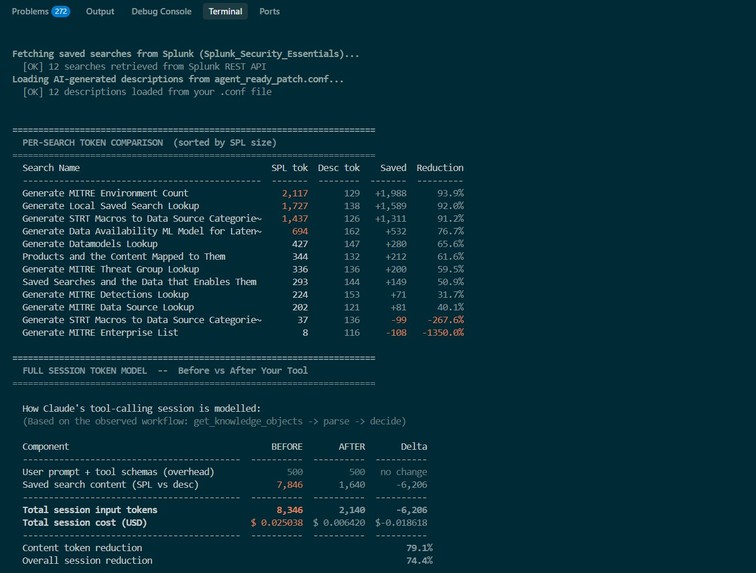The height and width of the screenshot is (573, 756).
Task: Click the 272 problems count badge
Action: [61, 12]
